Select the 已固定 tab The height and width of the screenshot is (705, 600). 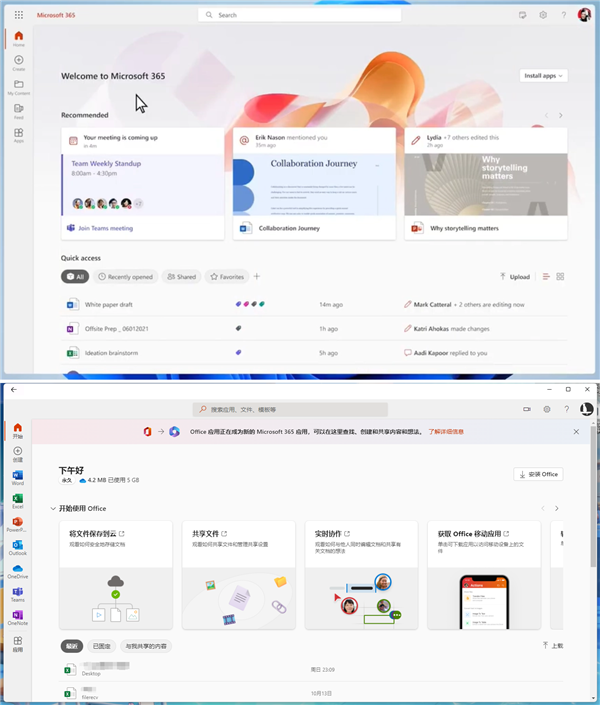pos(102,646)
